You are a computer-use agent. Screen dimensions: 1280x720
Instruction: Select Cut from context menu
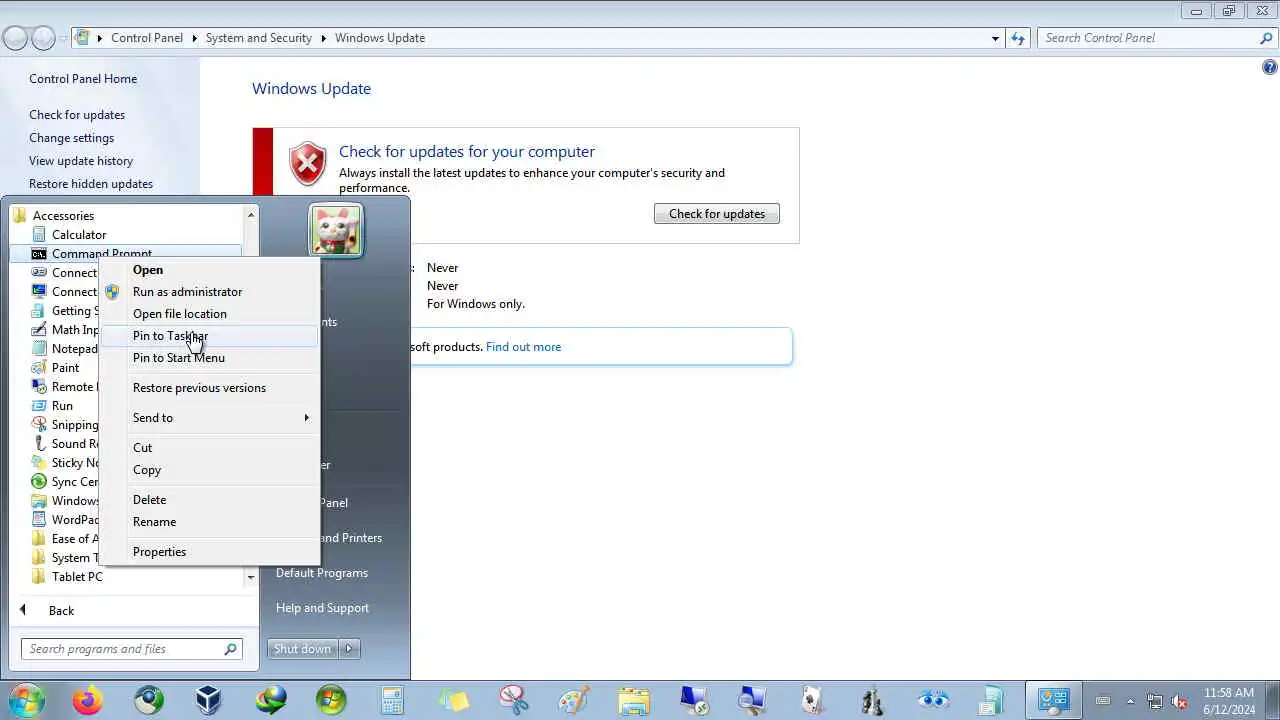143,448
